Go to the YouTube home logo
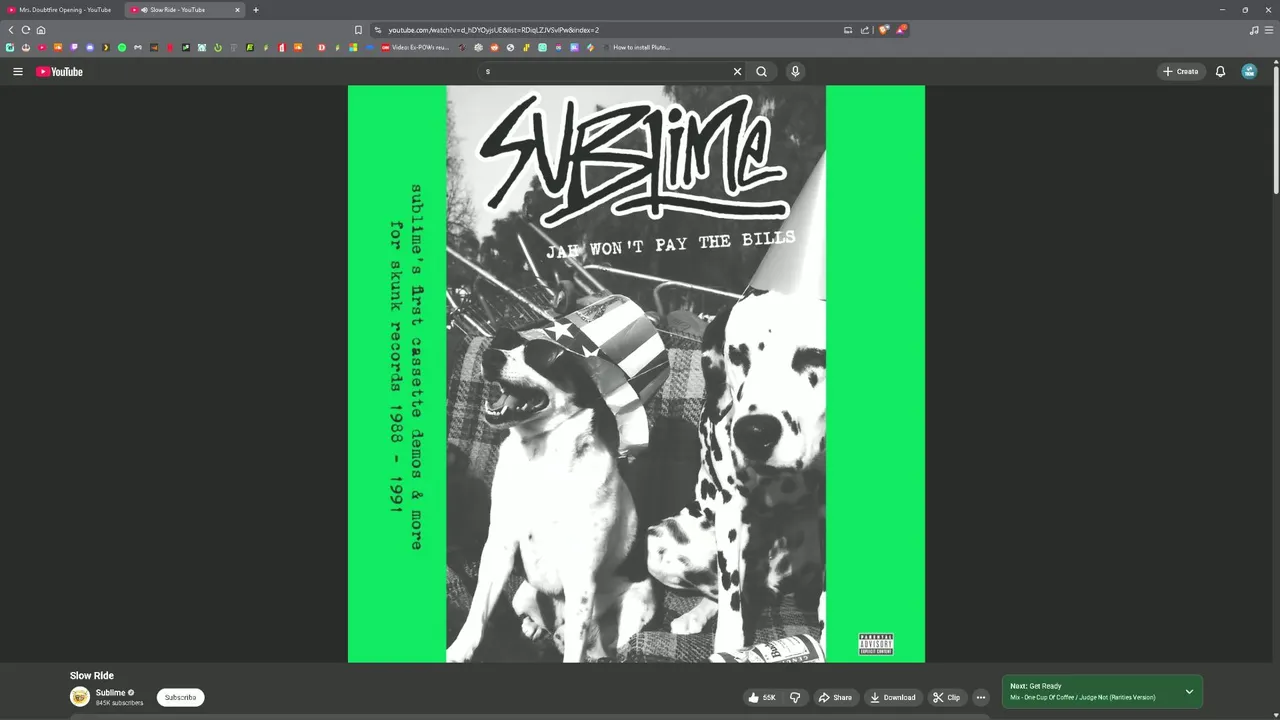The image size is (1280, 720). pos(59,71)
